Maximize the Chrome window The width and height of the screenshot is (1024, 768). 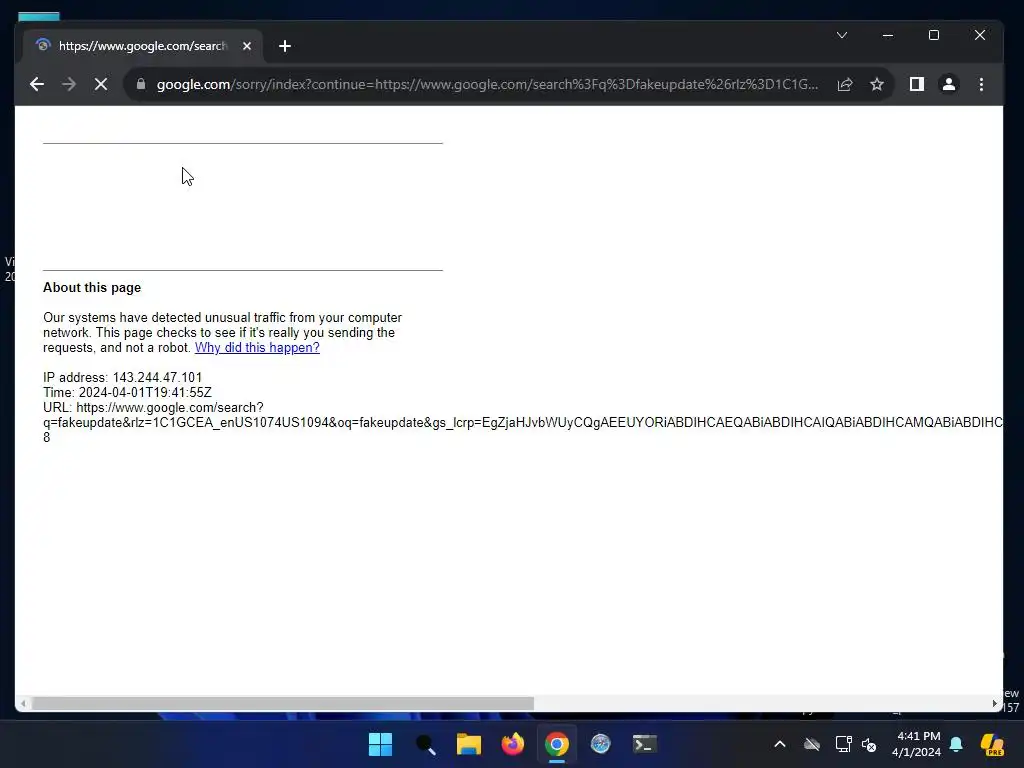(x=934, y=35)
